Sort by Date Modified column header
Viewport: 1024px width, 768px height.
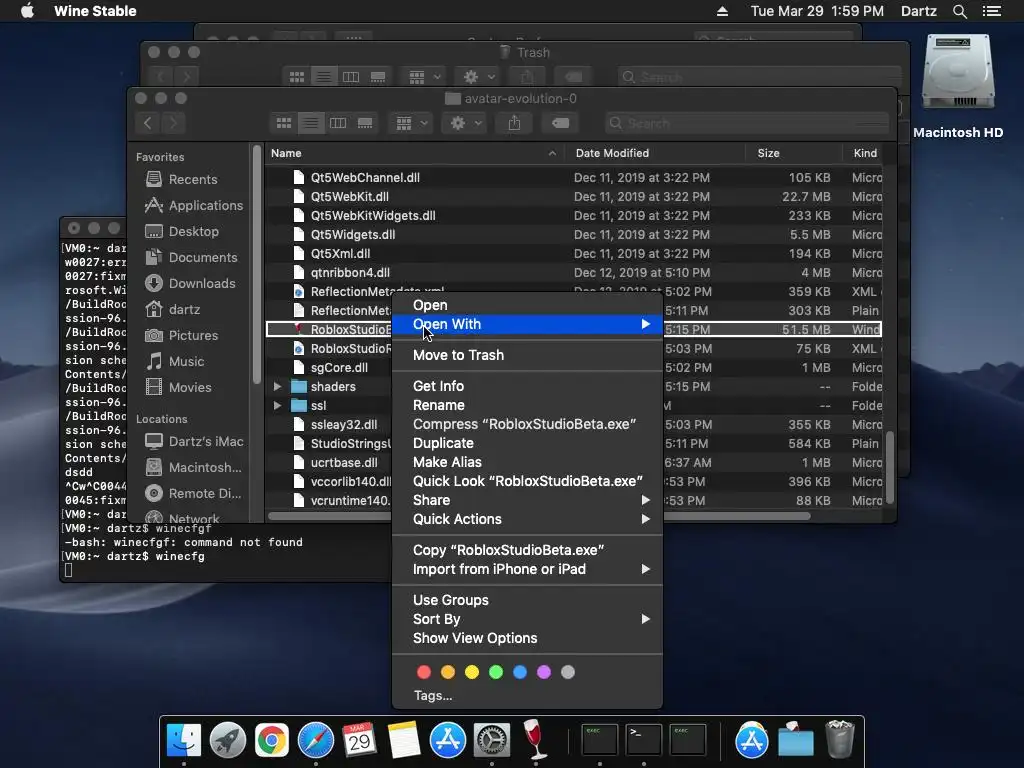[x=655, y=153]
